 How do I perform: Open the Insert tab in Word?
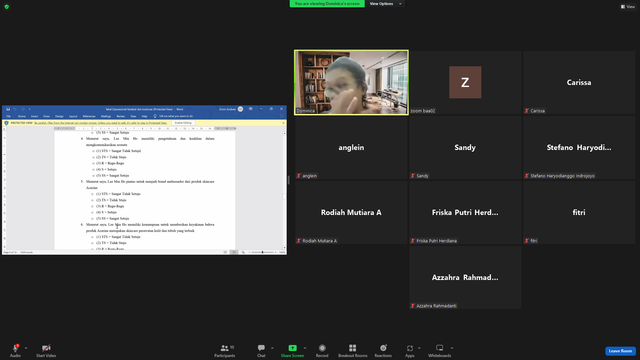(x=34, y=116)
